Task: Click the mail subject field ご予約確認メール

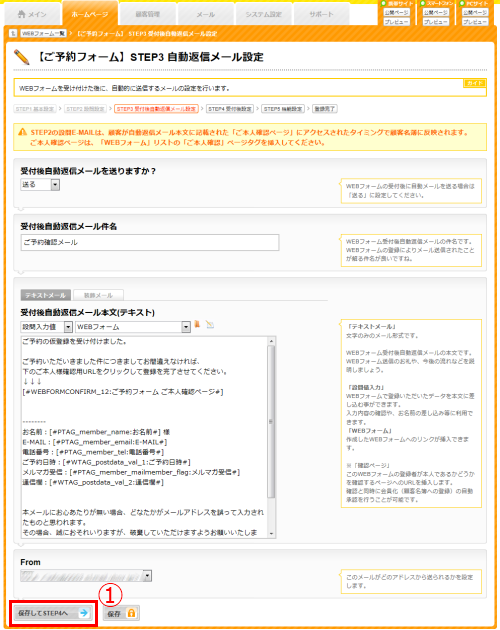Action: pos(150,242)
